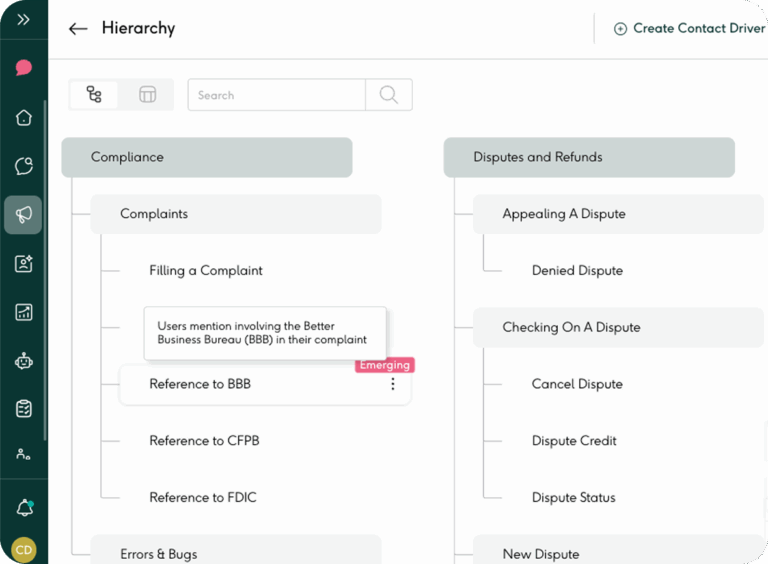Open the analytics chart sidebar icon
The height and width of the screenshot is (564, 768).
(23, 312)
